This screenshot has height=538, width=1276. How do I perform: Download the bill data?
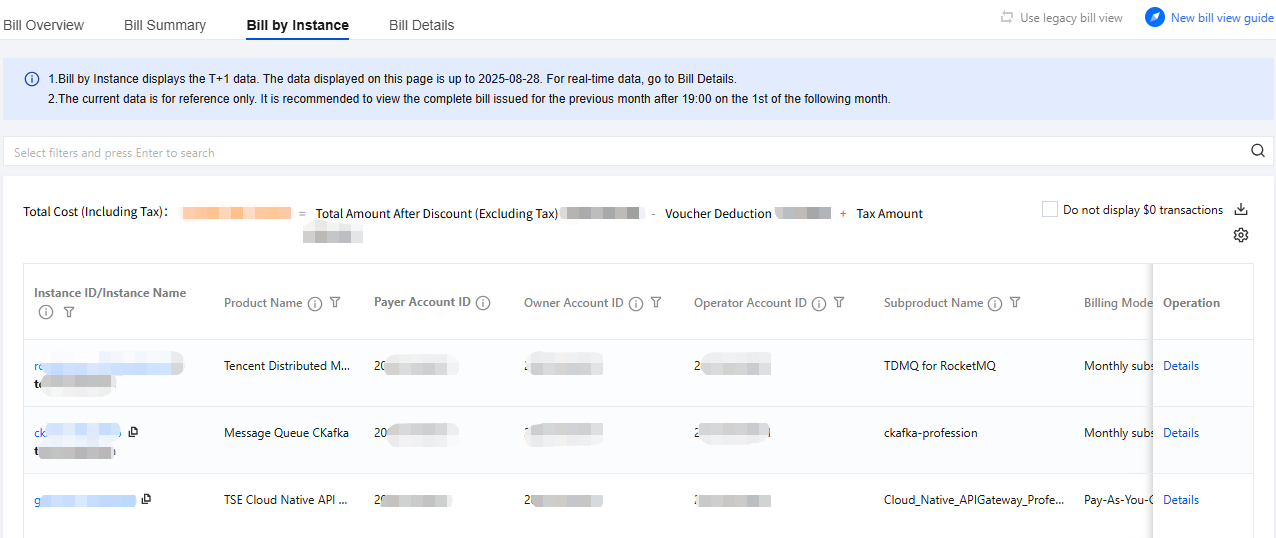1241,210
